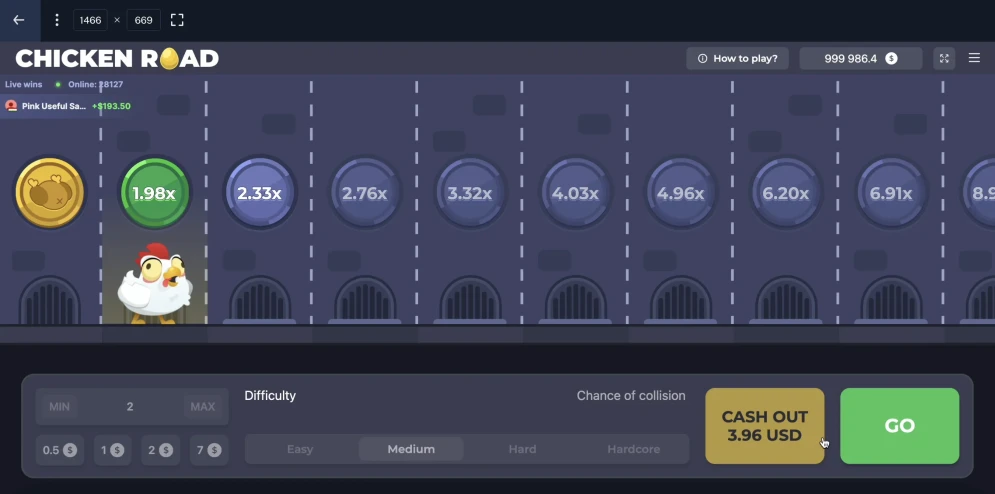Open the hamburger menu
This screenshot has width=995, height=494.
(x=975, y=58)
